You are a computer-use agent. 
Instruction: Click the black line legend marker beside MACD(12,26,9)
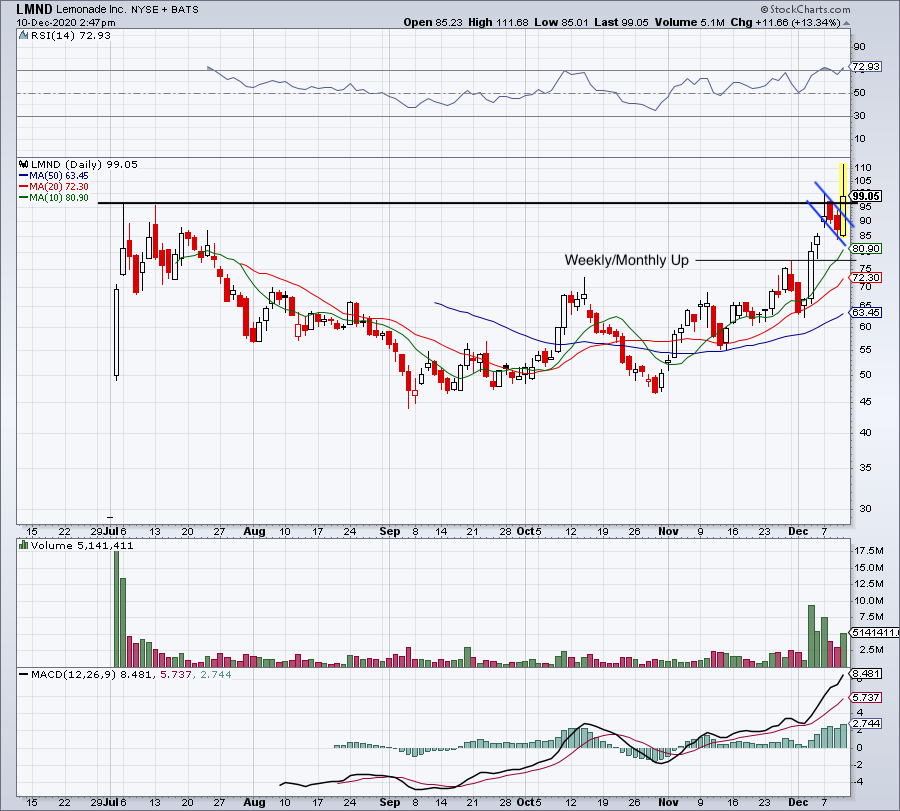pos(24,674)
